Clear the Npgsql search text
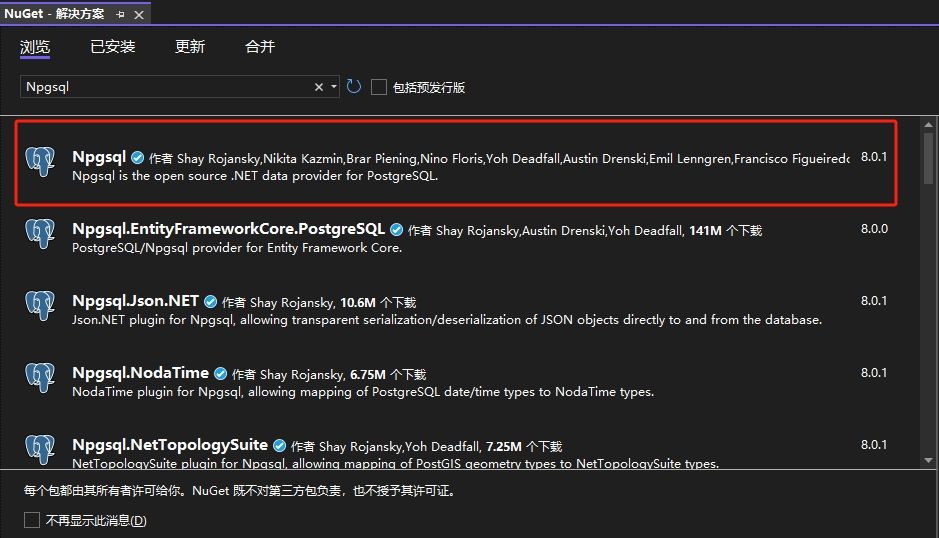939x538 pixels. (x=319, y=87)
